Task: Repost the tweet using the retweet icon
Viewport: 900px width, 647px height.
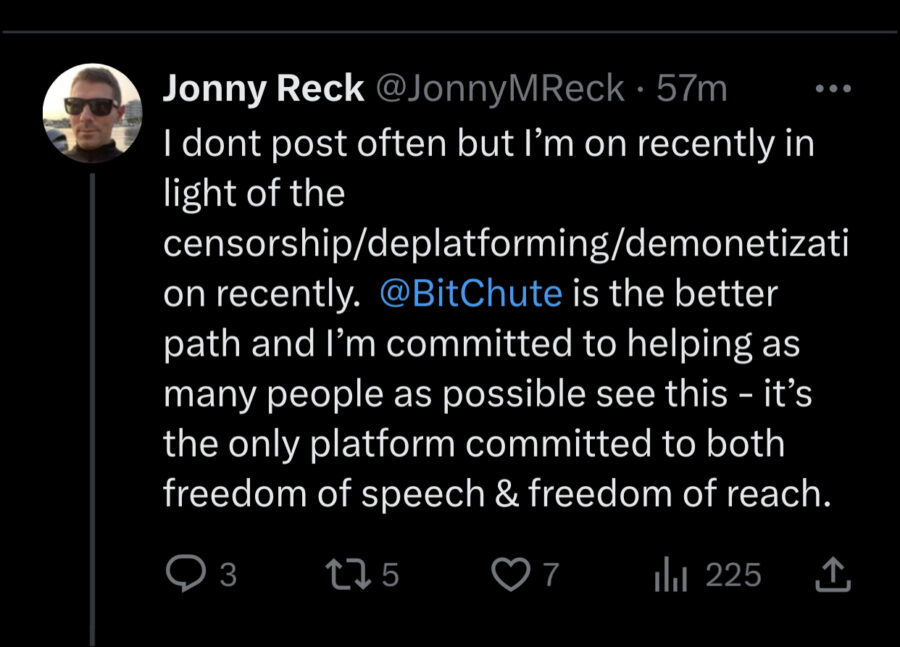Action: pyautogui.click(x=348, y=575)
